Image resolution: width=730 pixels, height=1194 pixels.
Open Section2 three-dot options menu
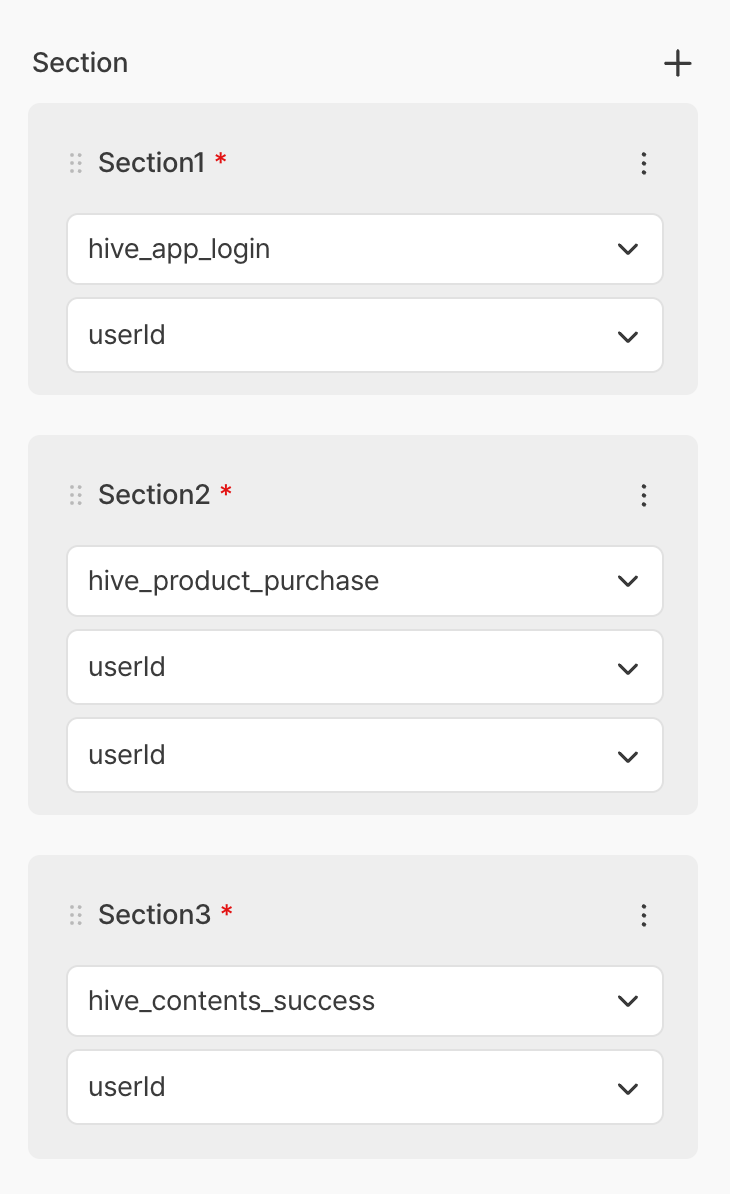[x=644, y=495]
